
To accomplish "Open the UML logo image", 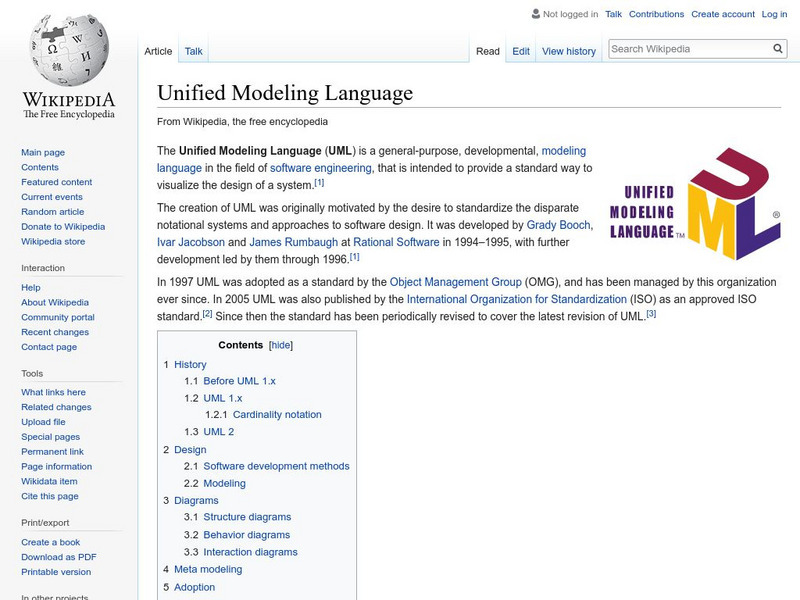I will [x=694, y=204].
